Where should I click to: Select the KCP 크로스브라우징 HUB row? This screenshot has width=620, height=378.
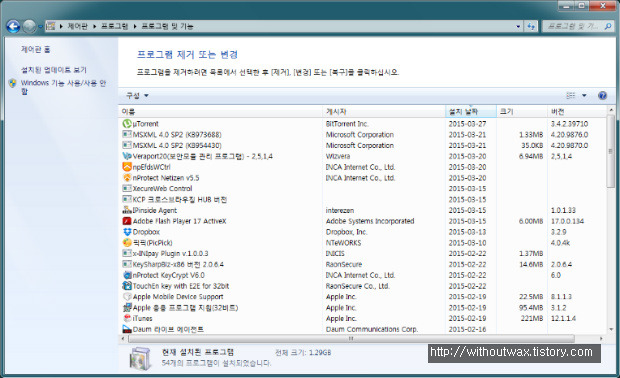[362, 200]
